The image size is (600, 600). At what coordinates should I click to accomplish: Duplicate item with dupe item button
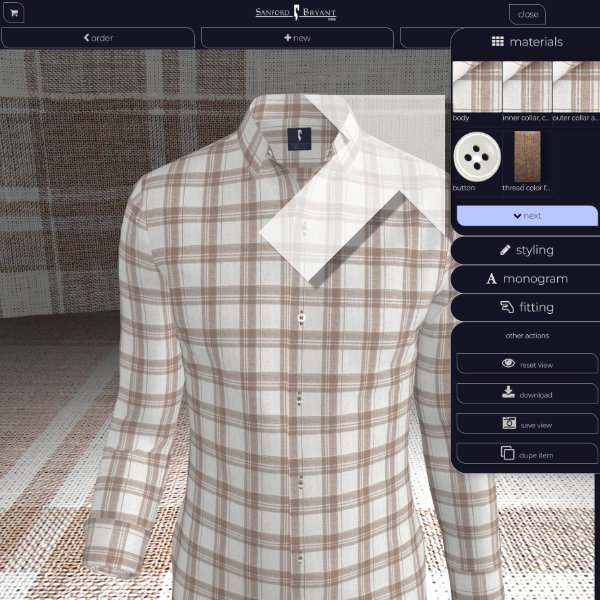tap(527, 454)
